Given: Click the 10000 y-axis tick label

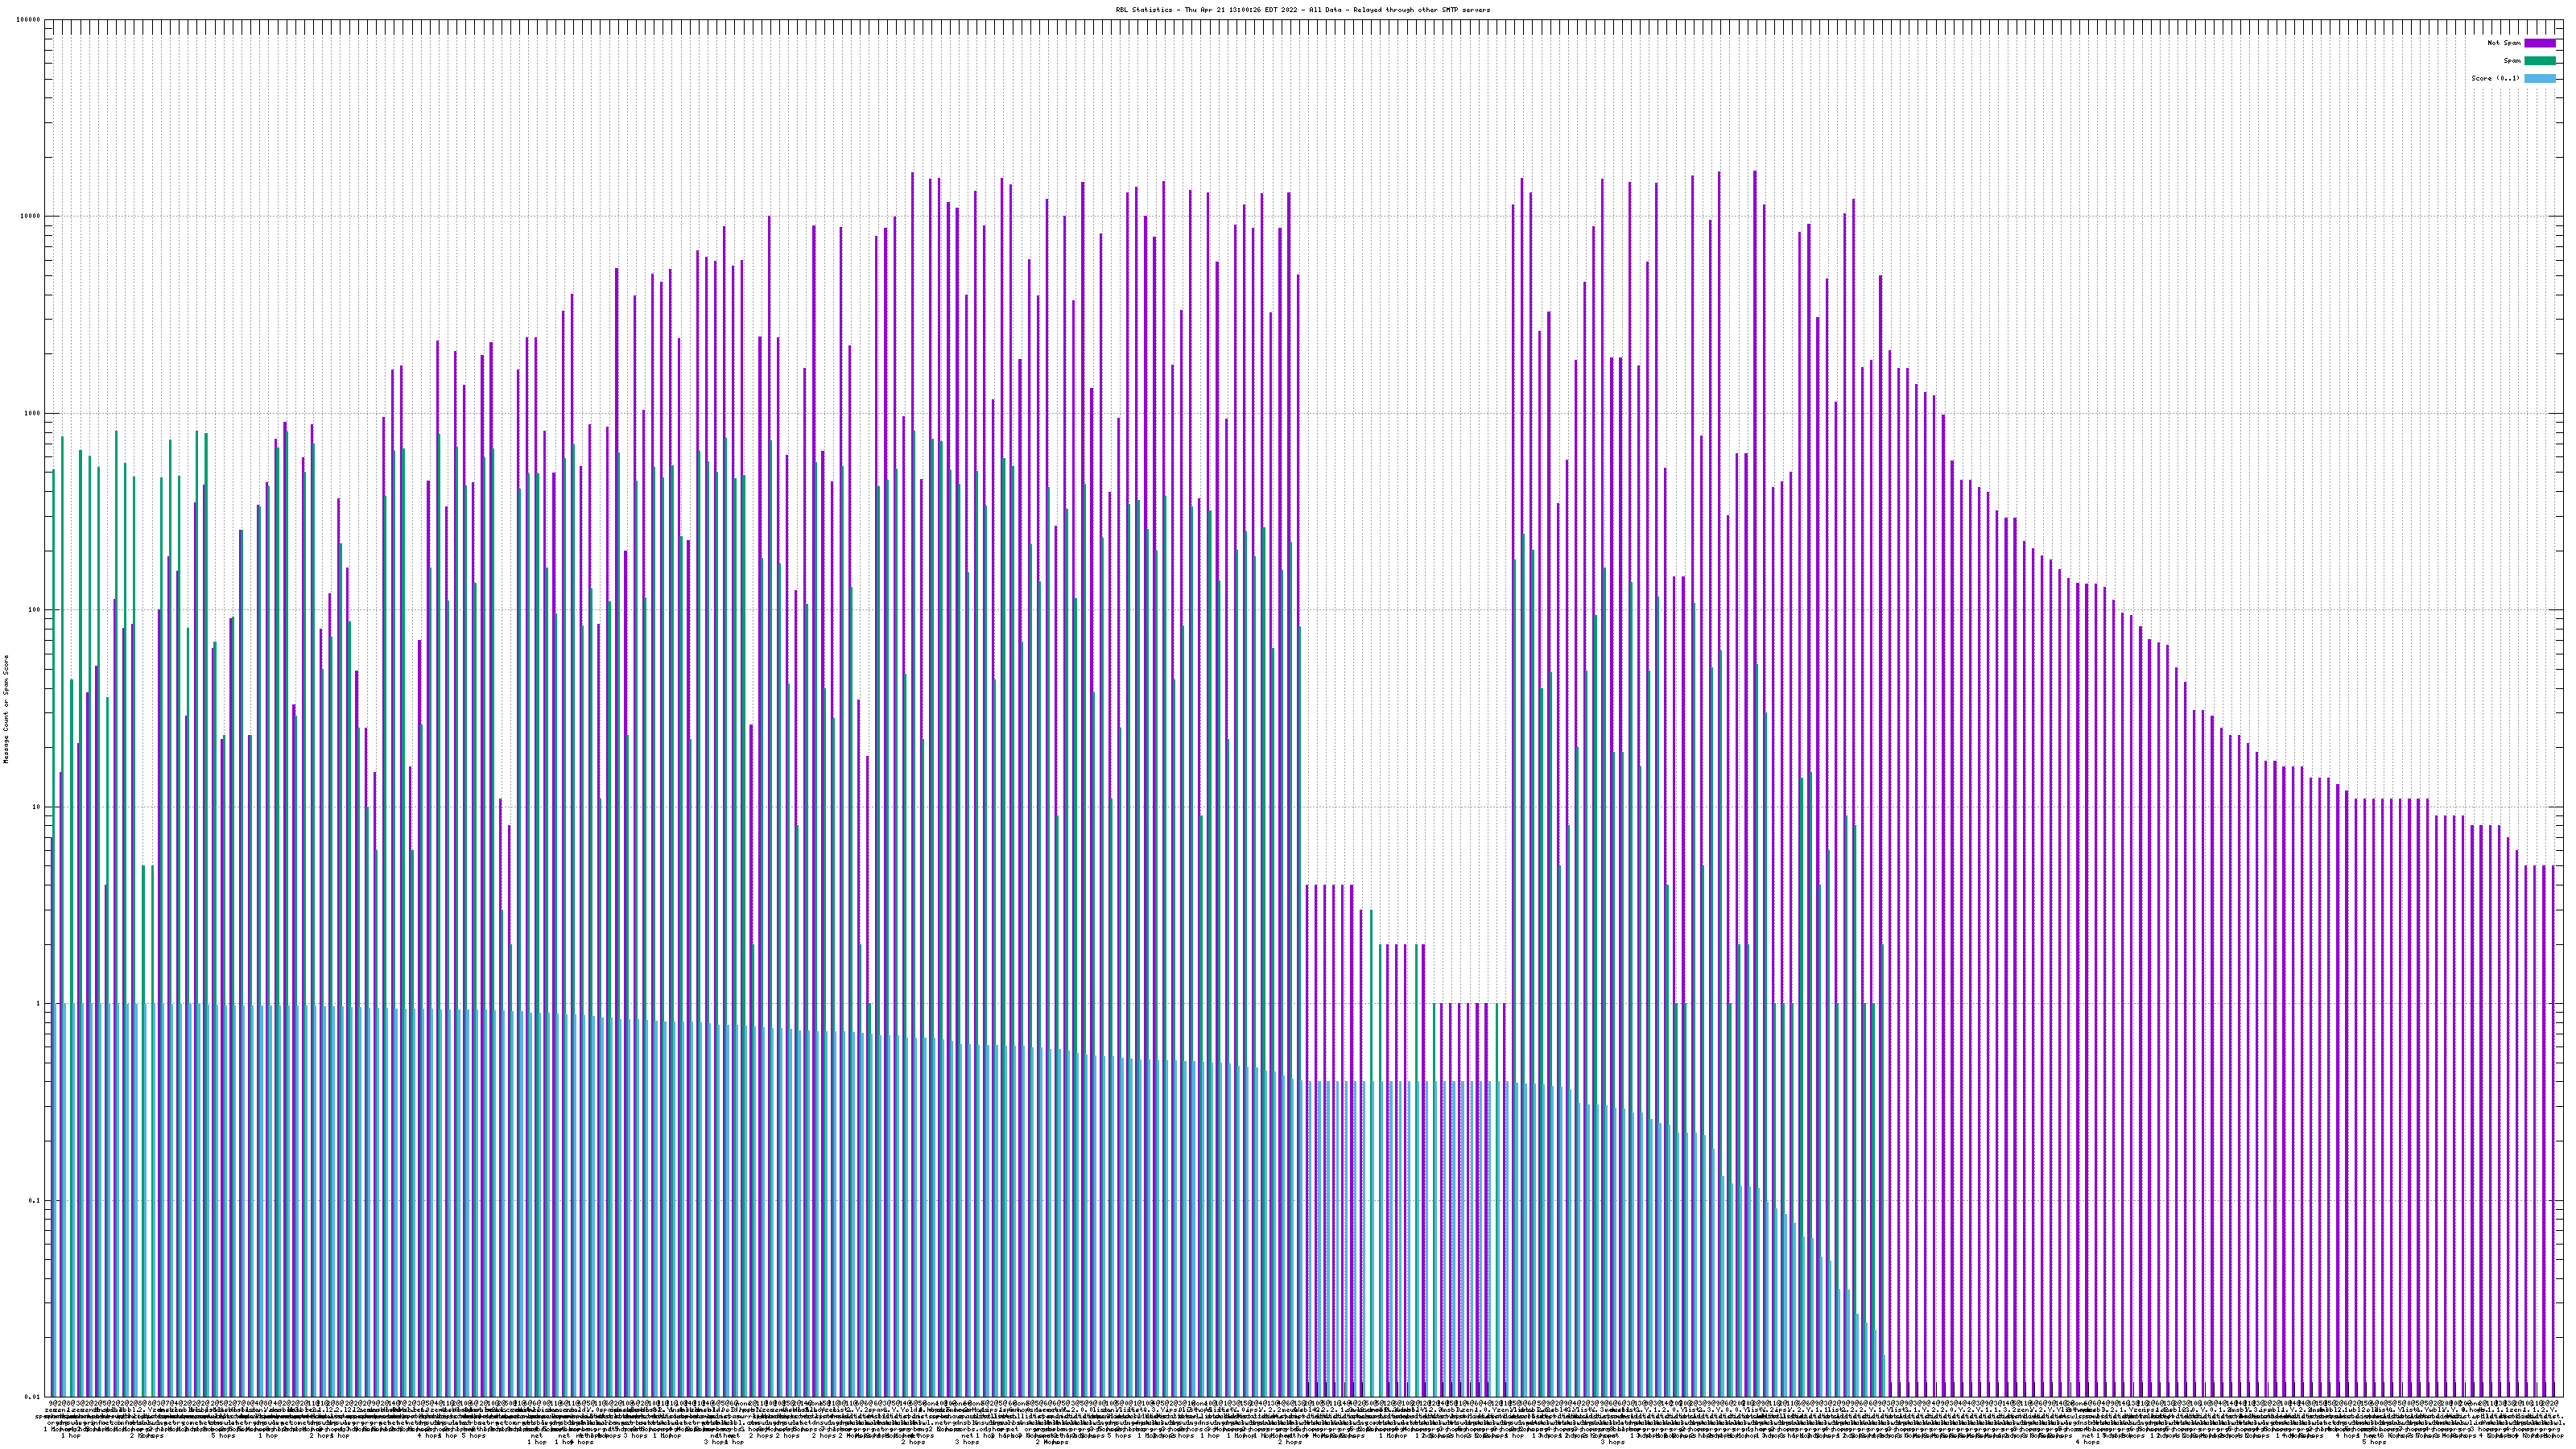Looking at the screenshot, I should click(x=31, y=217).
